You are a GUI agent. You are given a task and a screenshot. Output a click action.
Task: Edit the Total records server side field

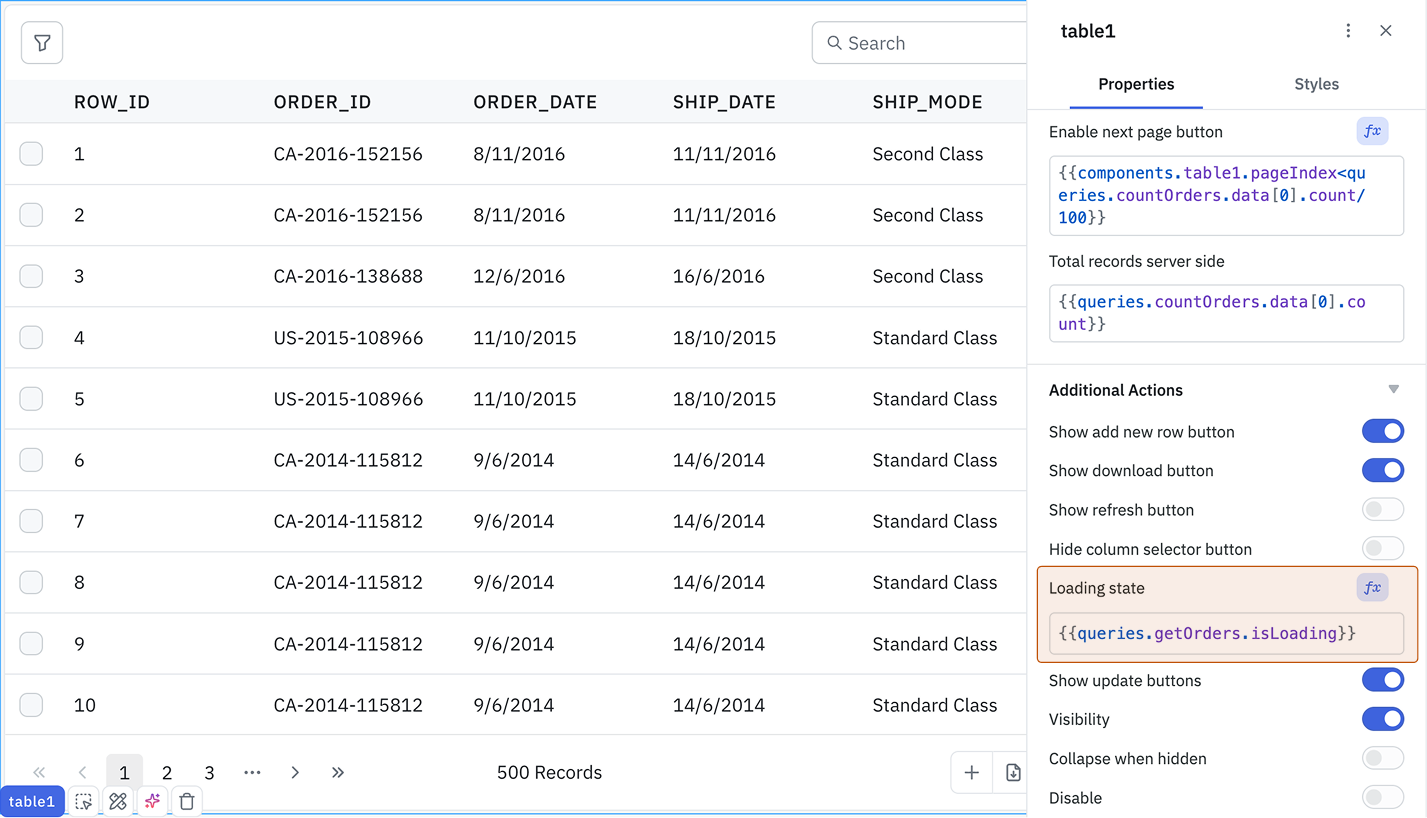point(1226,313)
